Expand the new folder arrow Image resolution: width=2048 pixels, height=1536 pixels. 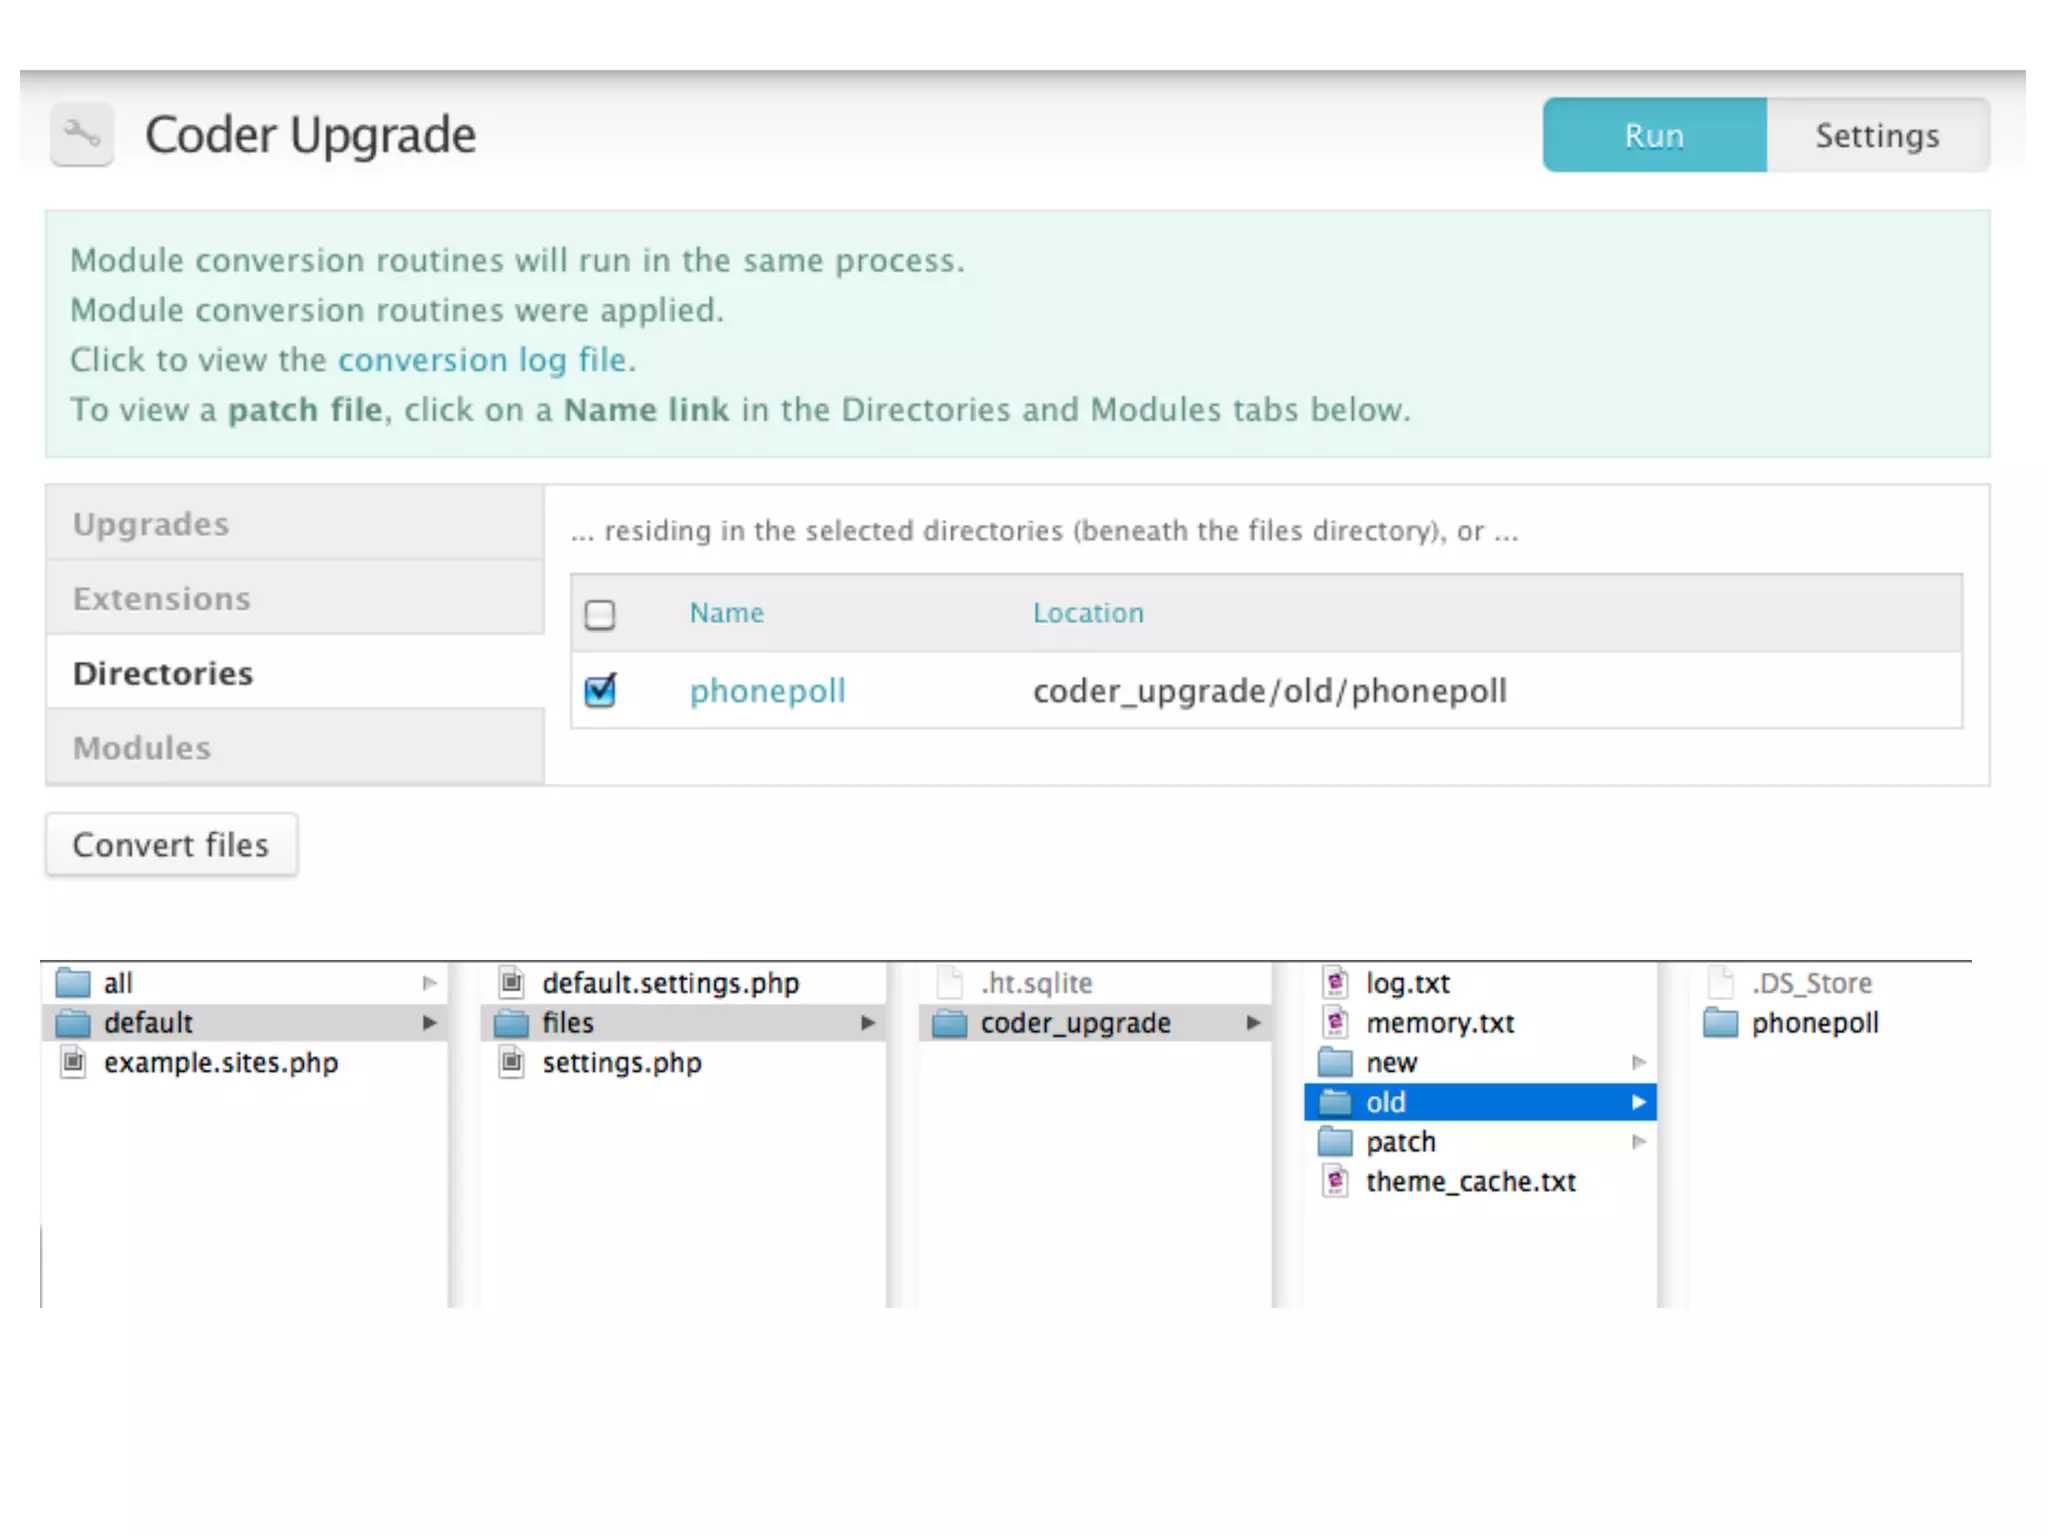(x=1638, y=1062)
